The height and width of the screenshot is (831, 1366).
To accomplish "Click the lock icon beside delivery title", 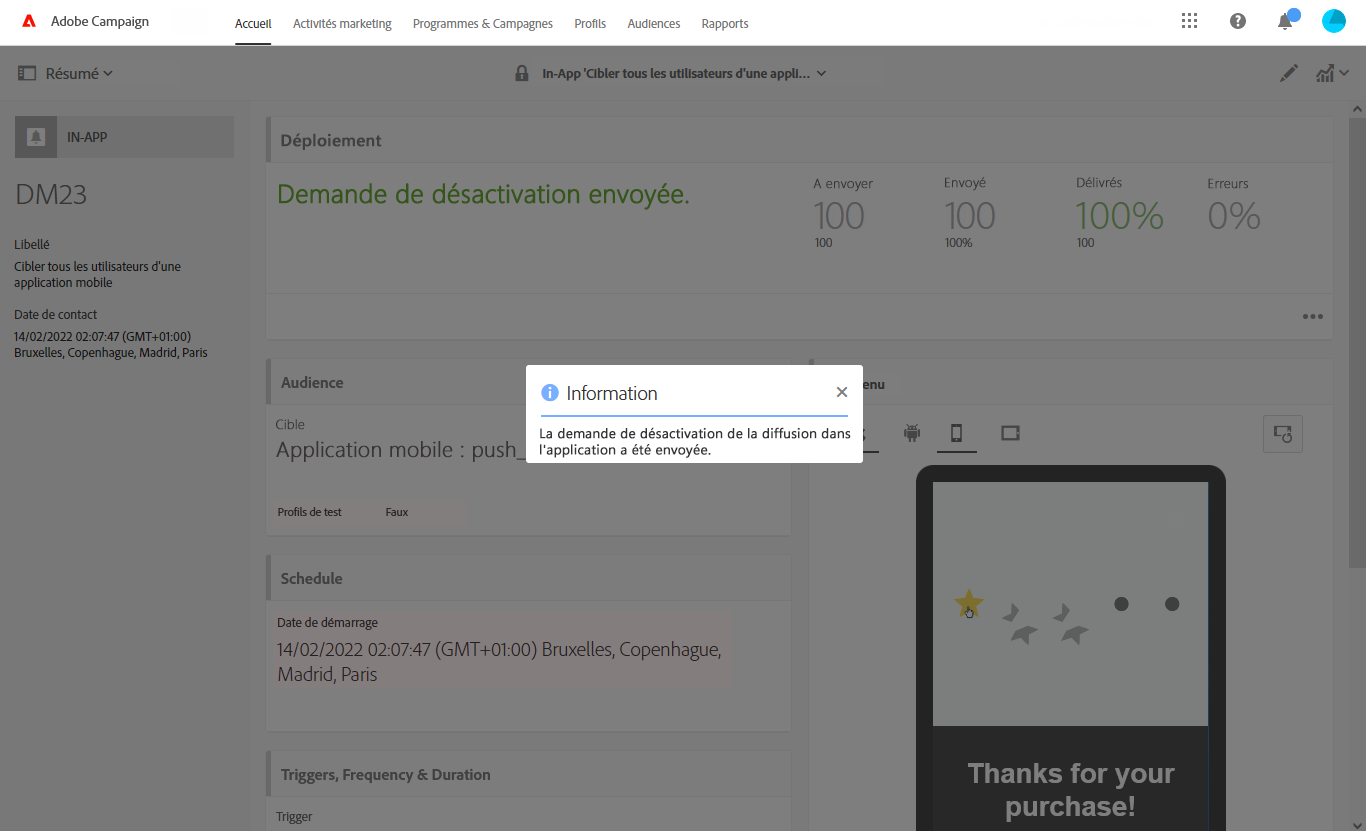I will tap(521, 73).
